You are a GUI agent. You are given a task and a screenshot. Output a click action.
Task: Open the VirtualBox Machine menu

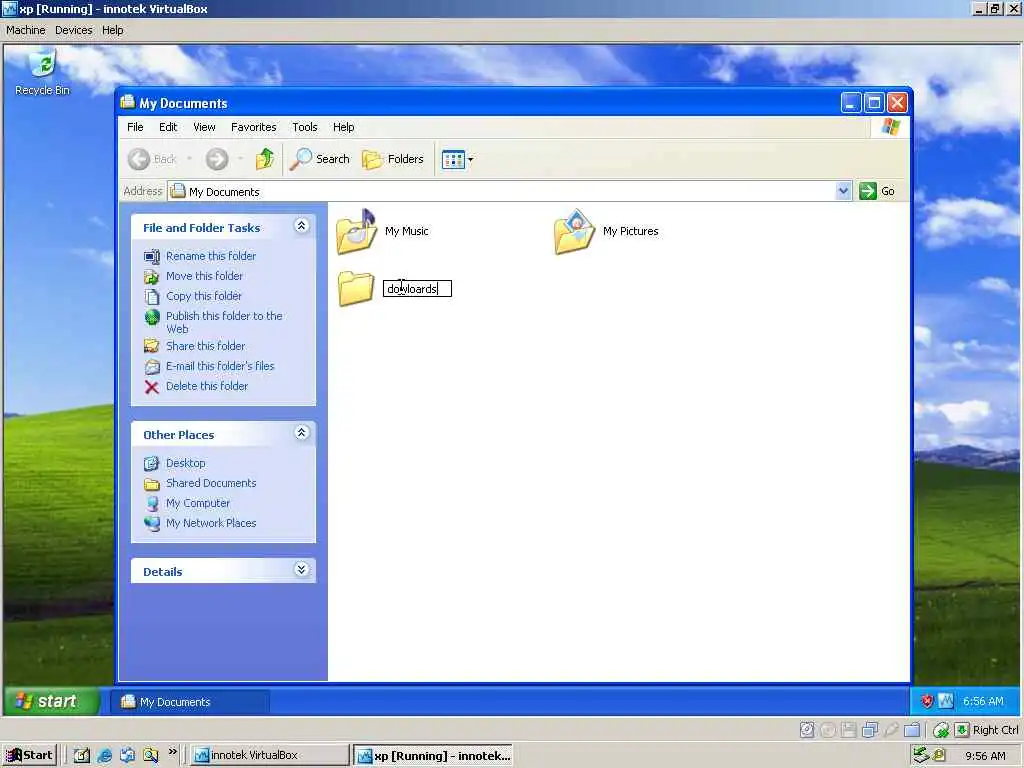tap(25, 30)
